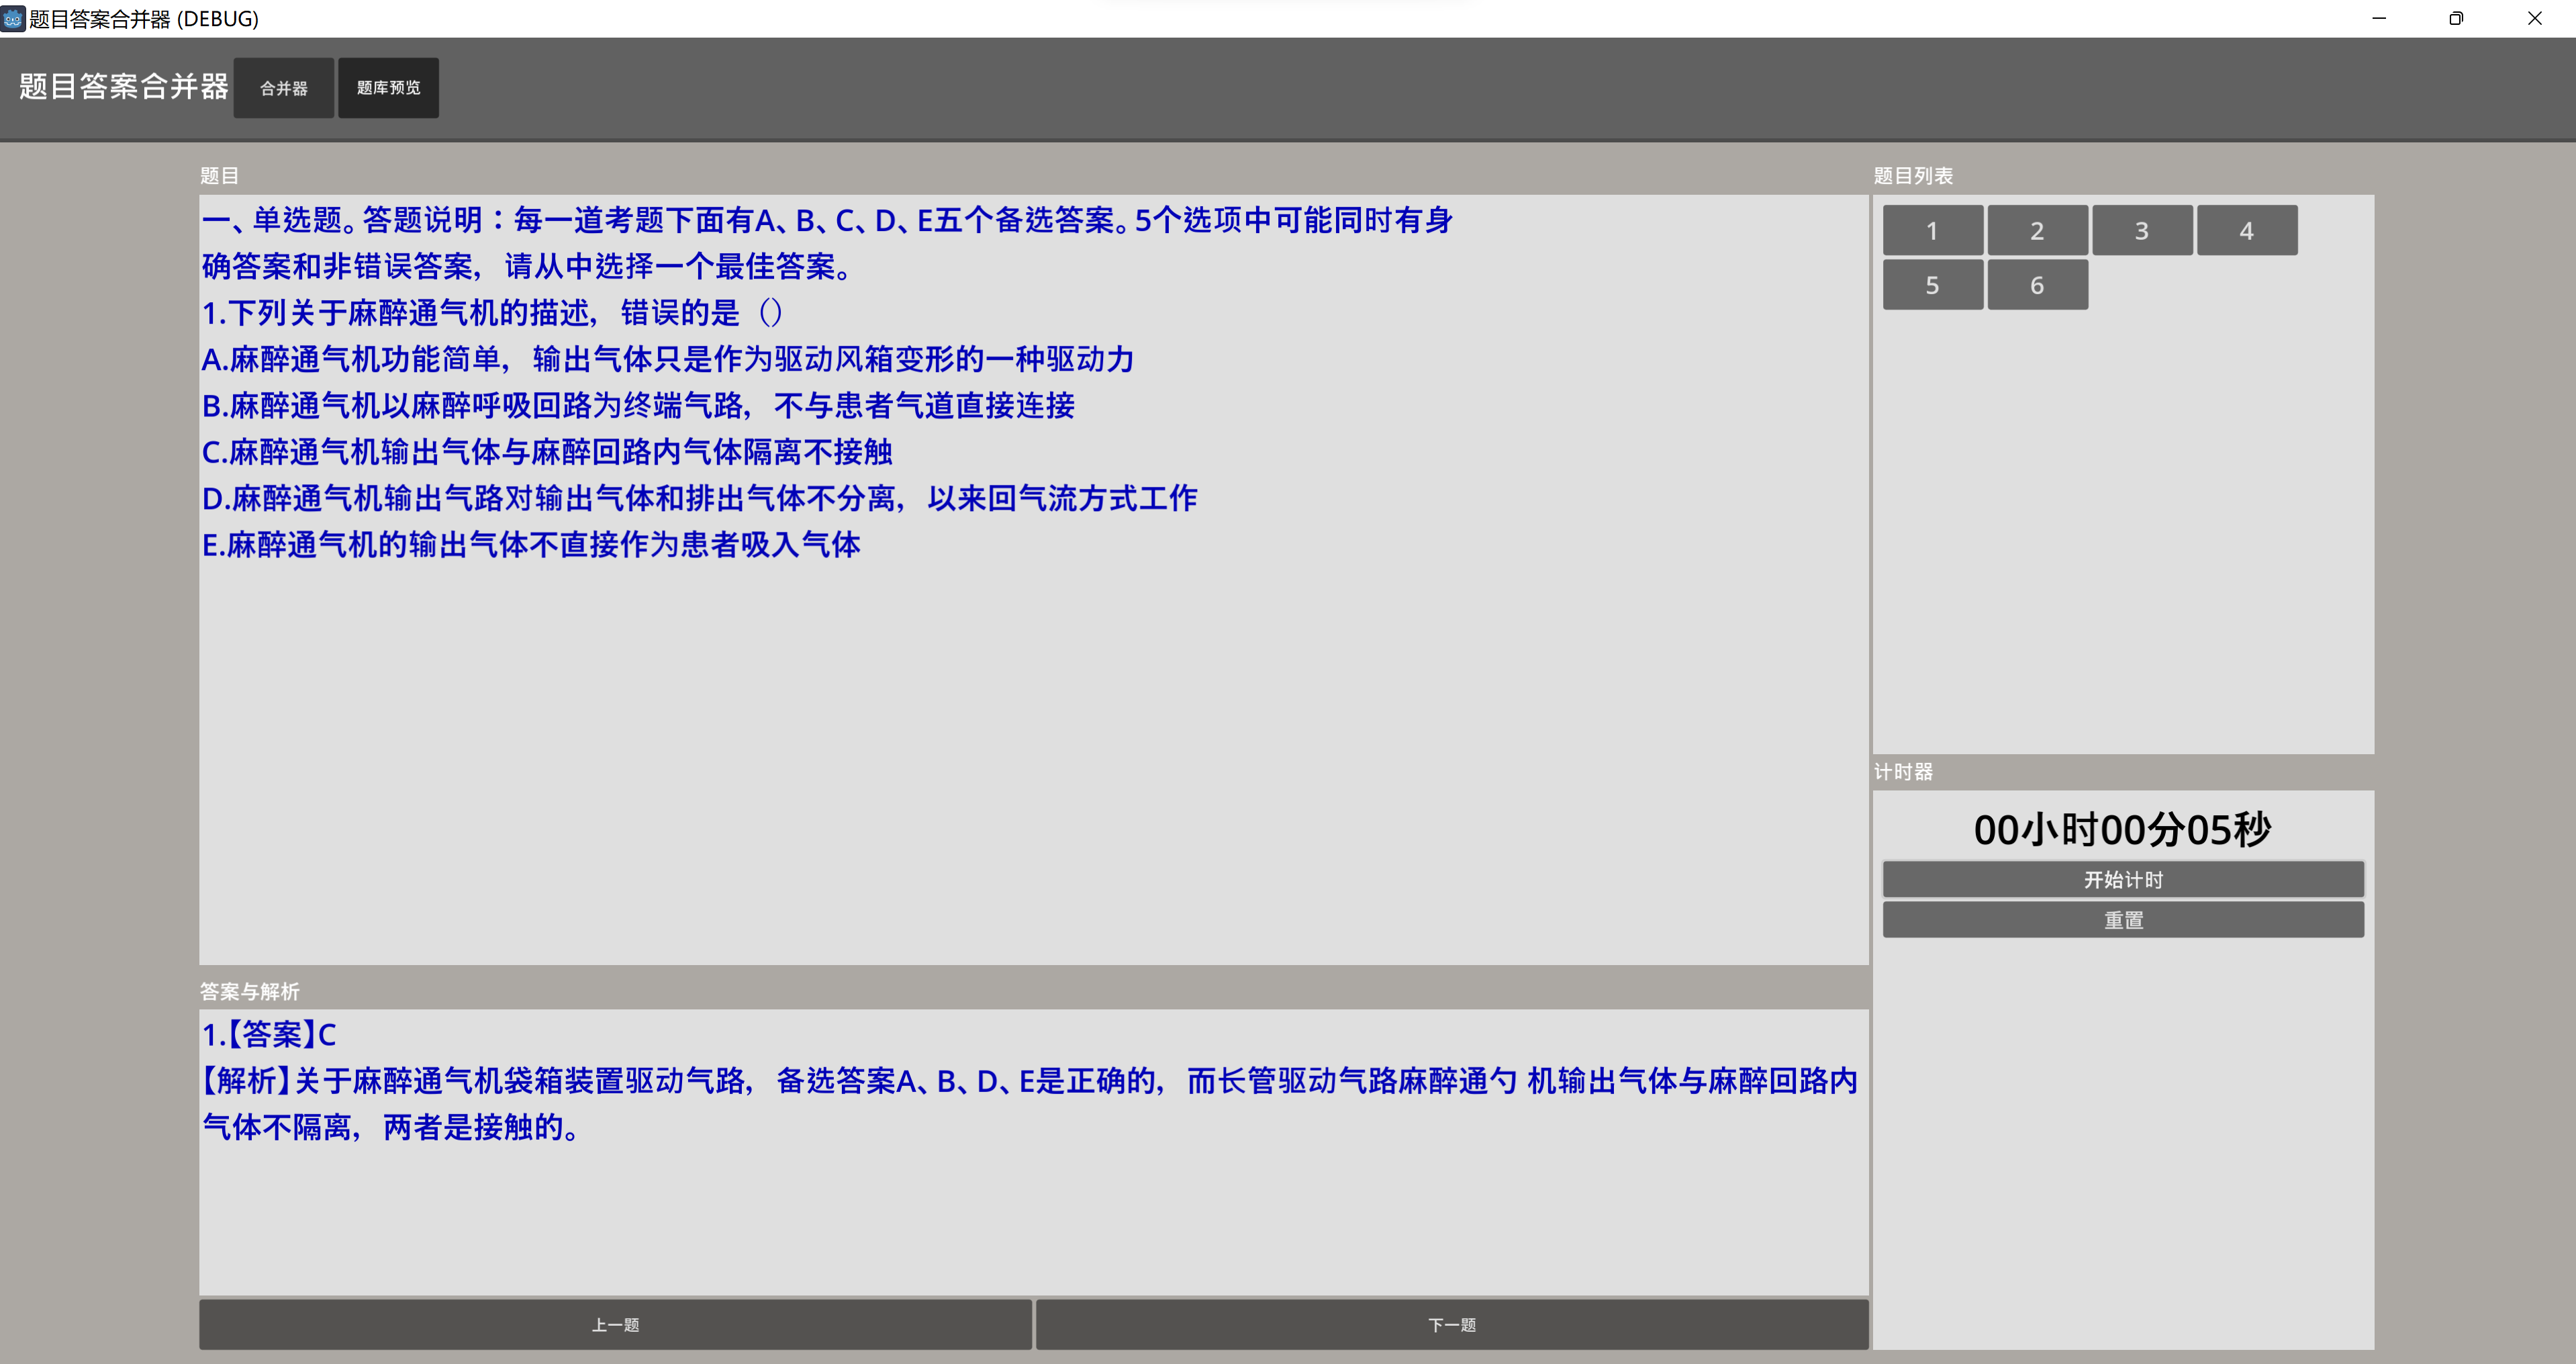Open the 合并器 tab
Screen dimensions: 2576x1364
(284, 88)
